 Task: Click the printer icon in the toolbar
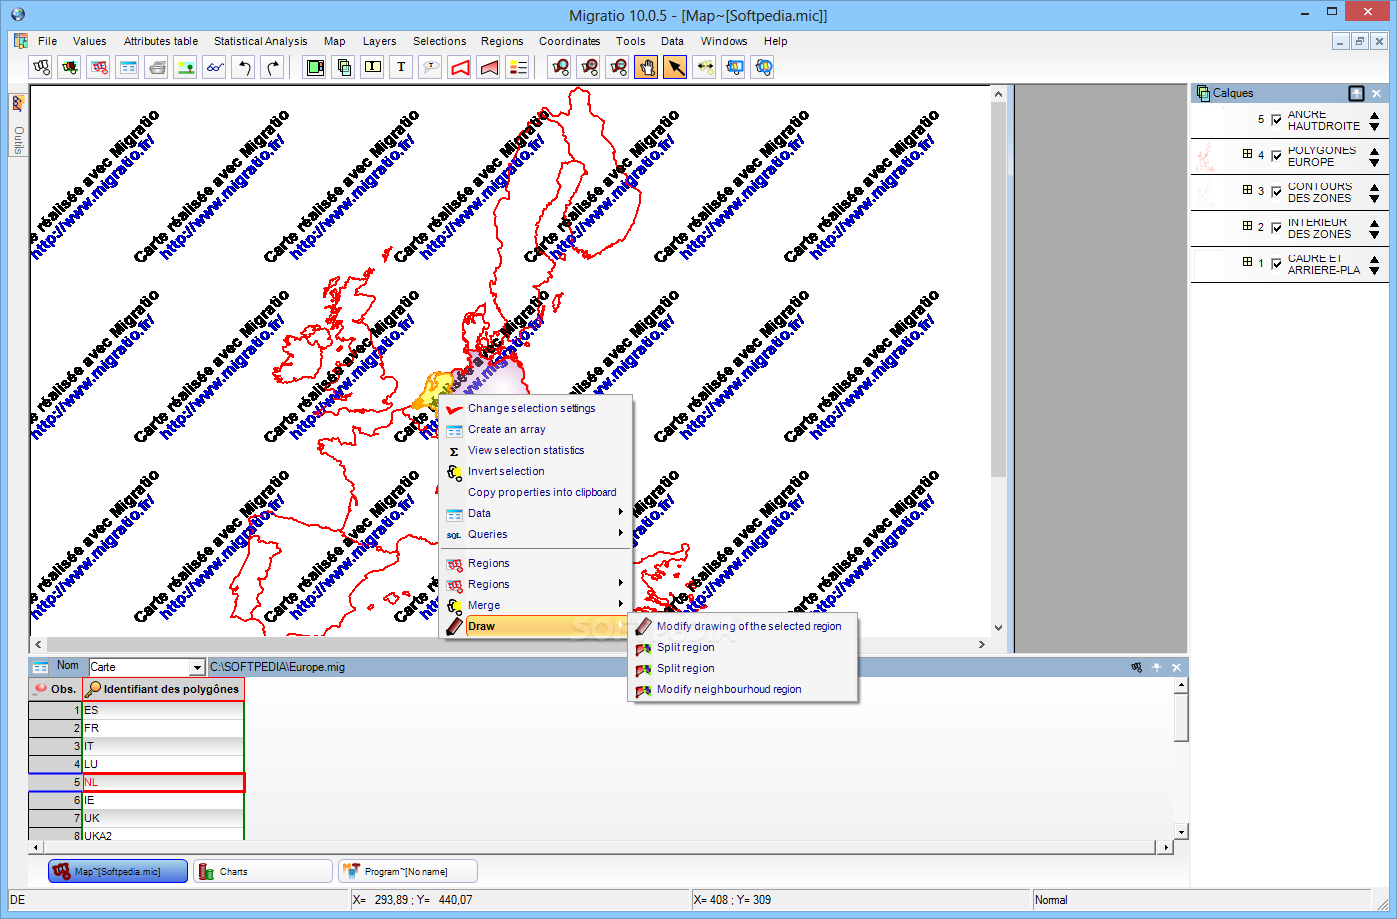pyautogui.click(x=157, y=67)
